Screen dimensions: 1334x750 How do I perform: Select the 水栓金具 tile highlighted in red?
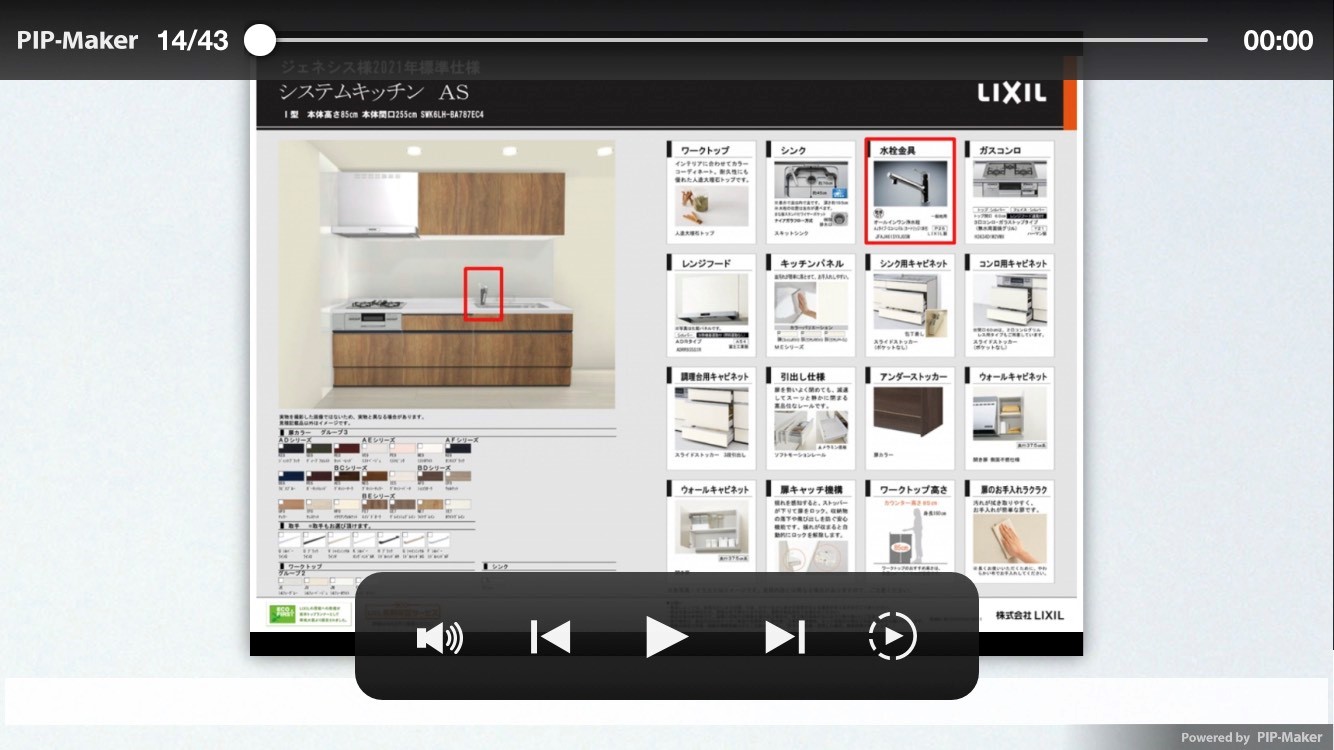pyautogui.click(x=910, y=191)
